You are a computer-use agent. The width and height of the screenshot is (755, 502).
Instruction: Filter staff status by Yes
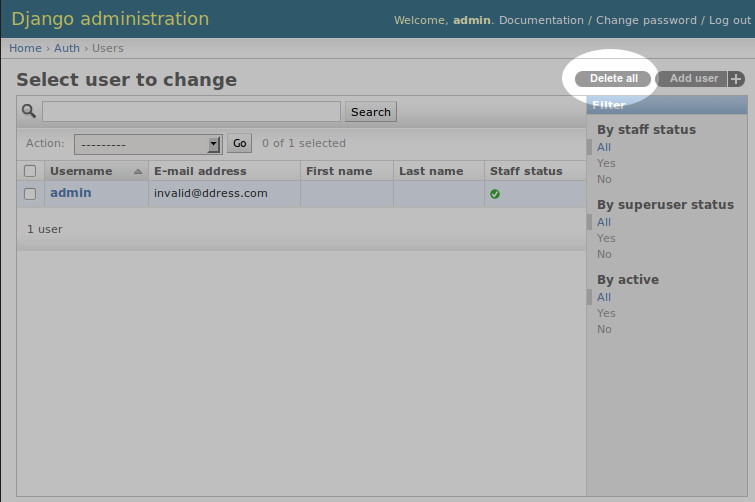click(x=606, y=163)
